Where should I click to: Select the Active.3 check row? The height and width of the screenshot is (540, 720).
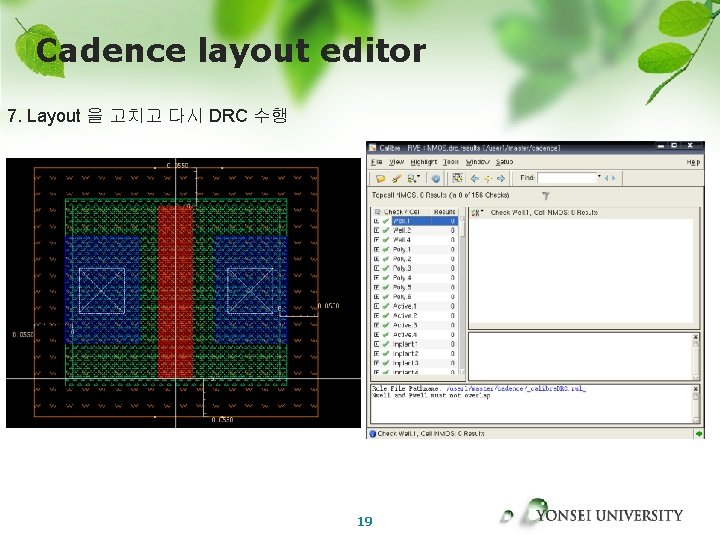coord(415,325)
